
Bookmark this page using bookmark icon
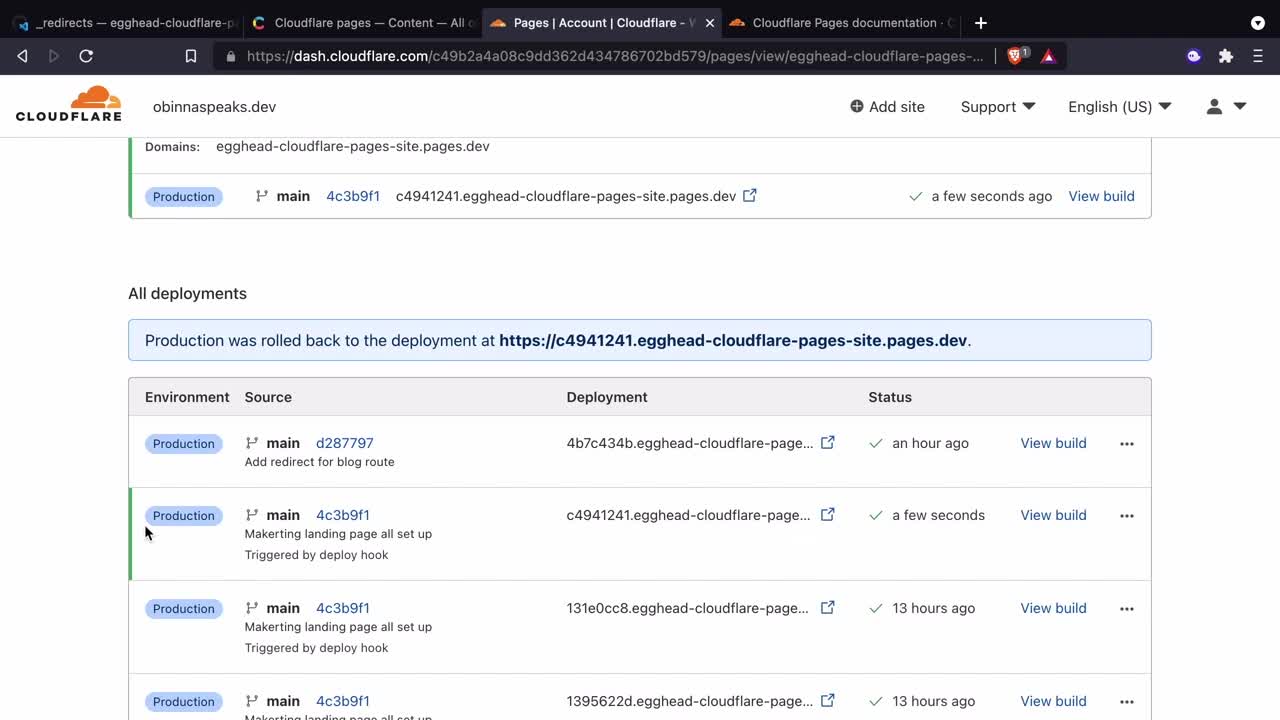click(191, 56)
